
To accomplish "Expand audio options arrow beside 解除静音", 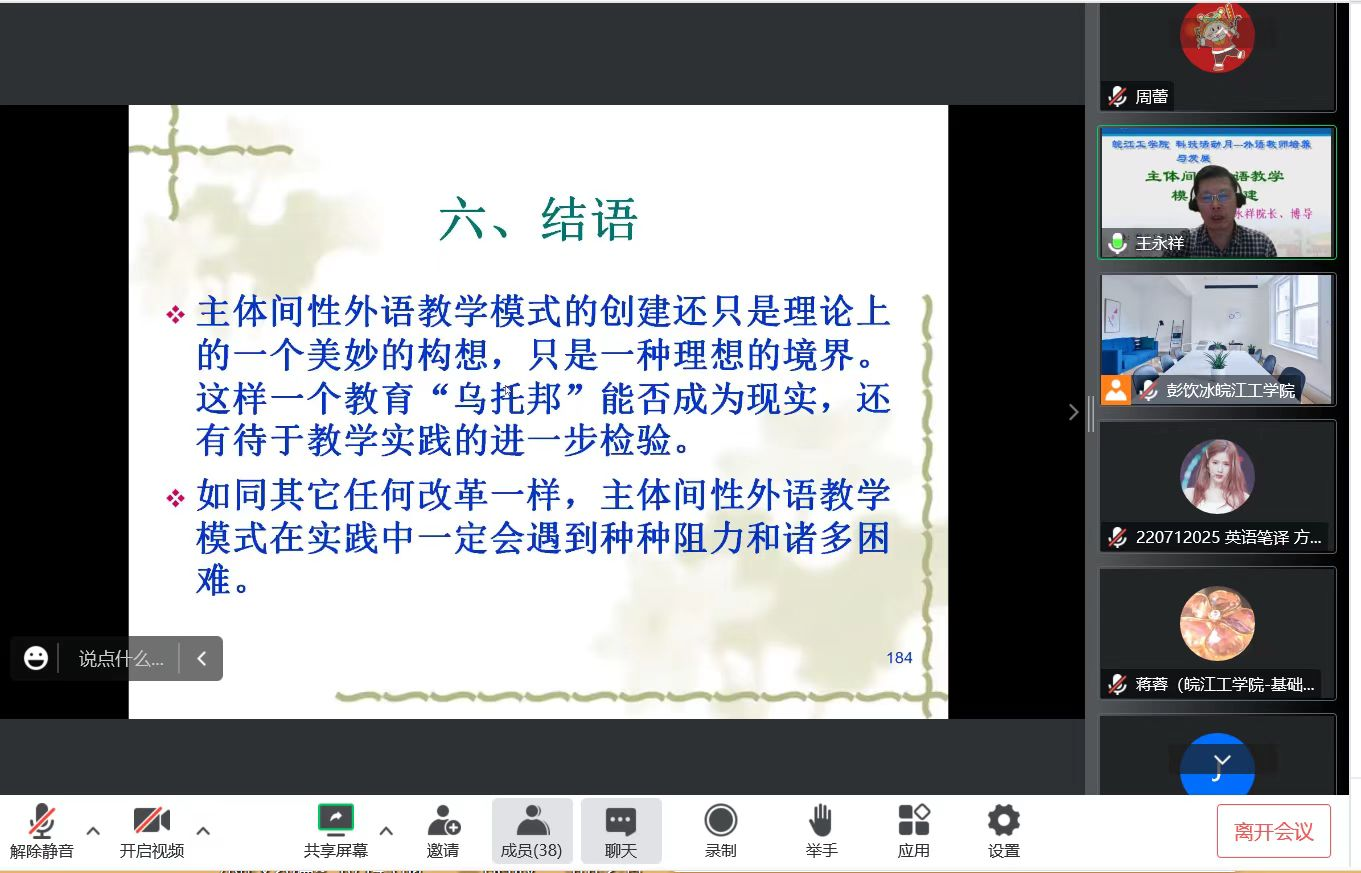I will pos(93,830).
